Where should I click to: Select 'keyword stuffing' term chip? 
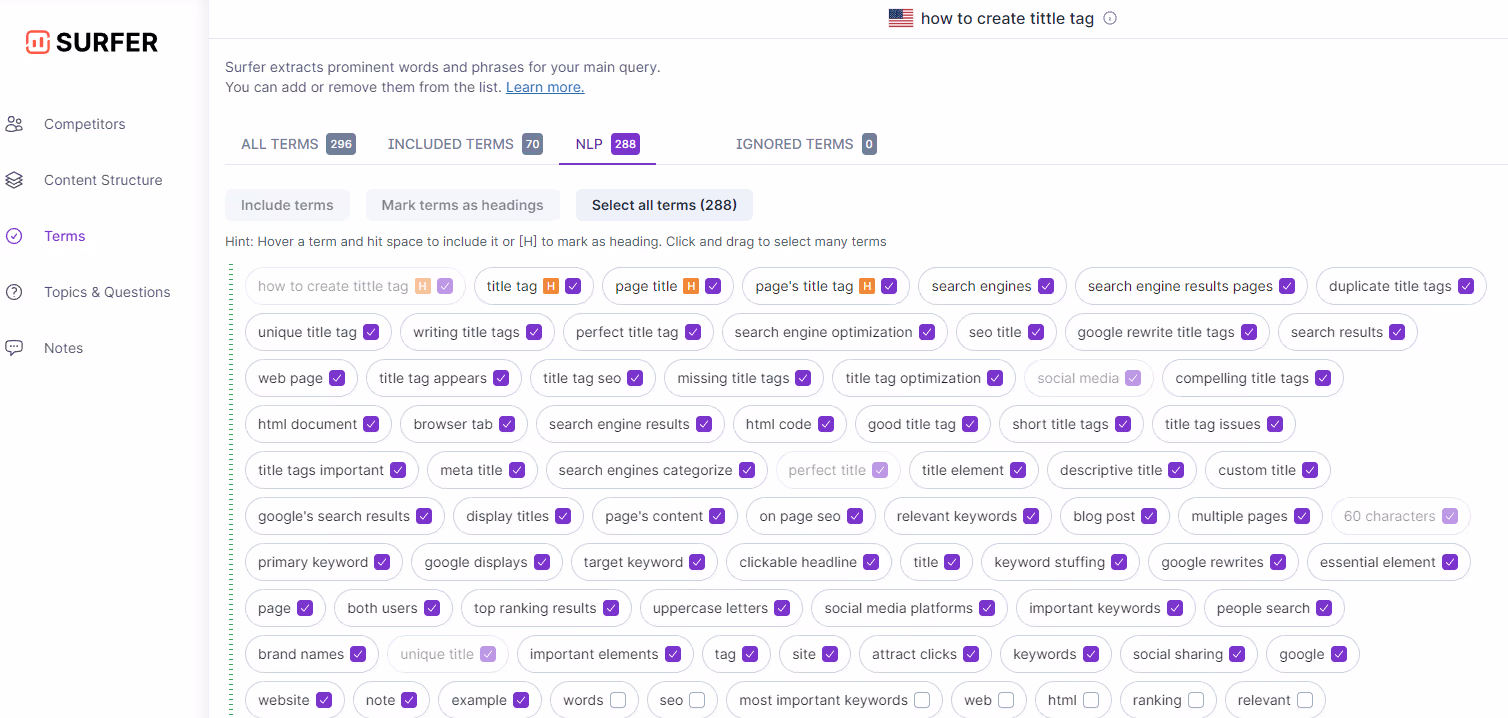[x=1061, y=562]
